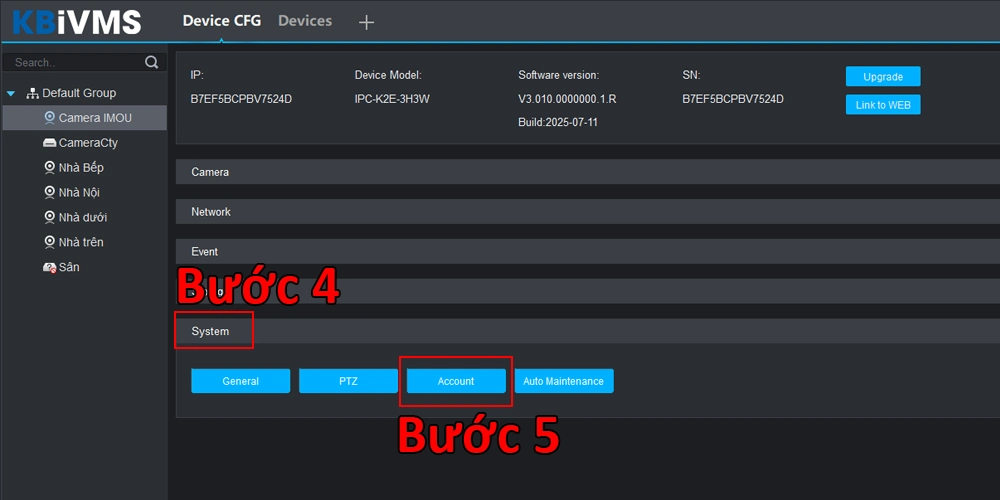The width and height of the screenshot is (1000, 500).
Task: Open Account settings under System
Action: (x=456, y=381)
